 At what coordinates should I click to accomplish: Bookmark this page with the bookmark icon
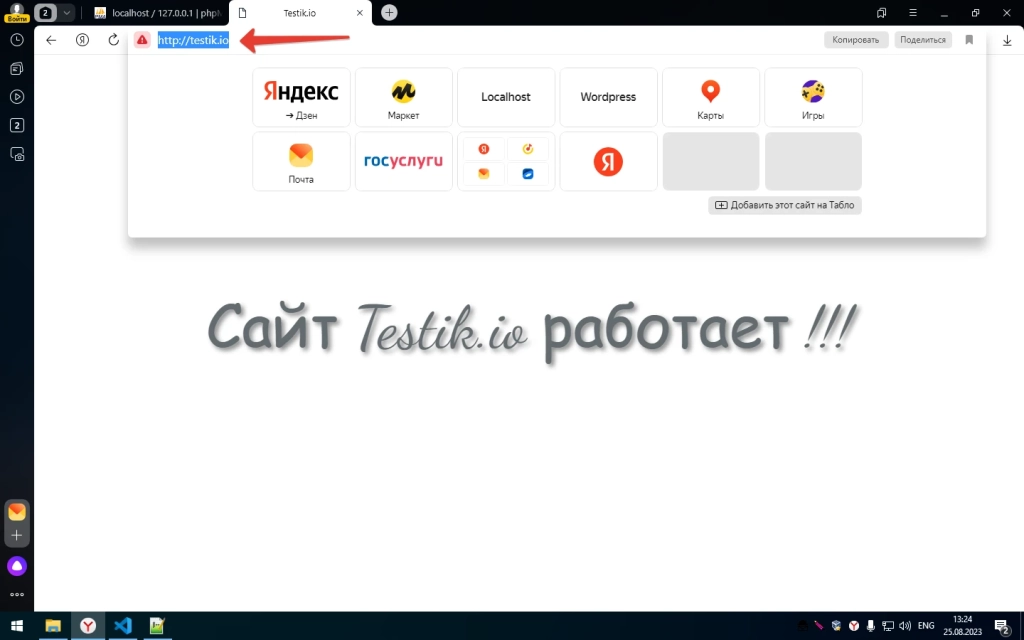969,40
